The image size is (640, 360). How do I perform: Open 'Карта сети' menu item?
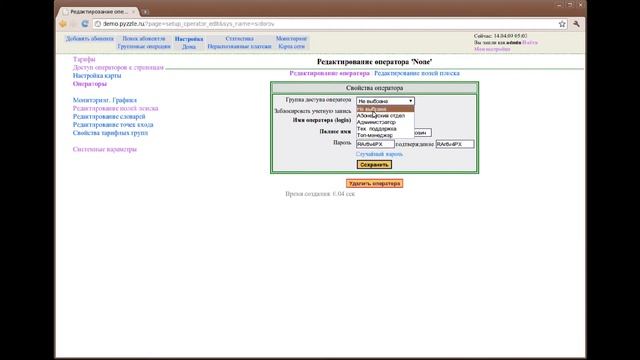291,47
